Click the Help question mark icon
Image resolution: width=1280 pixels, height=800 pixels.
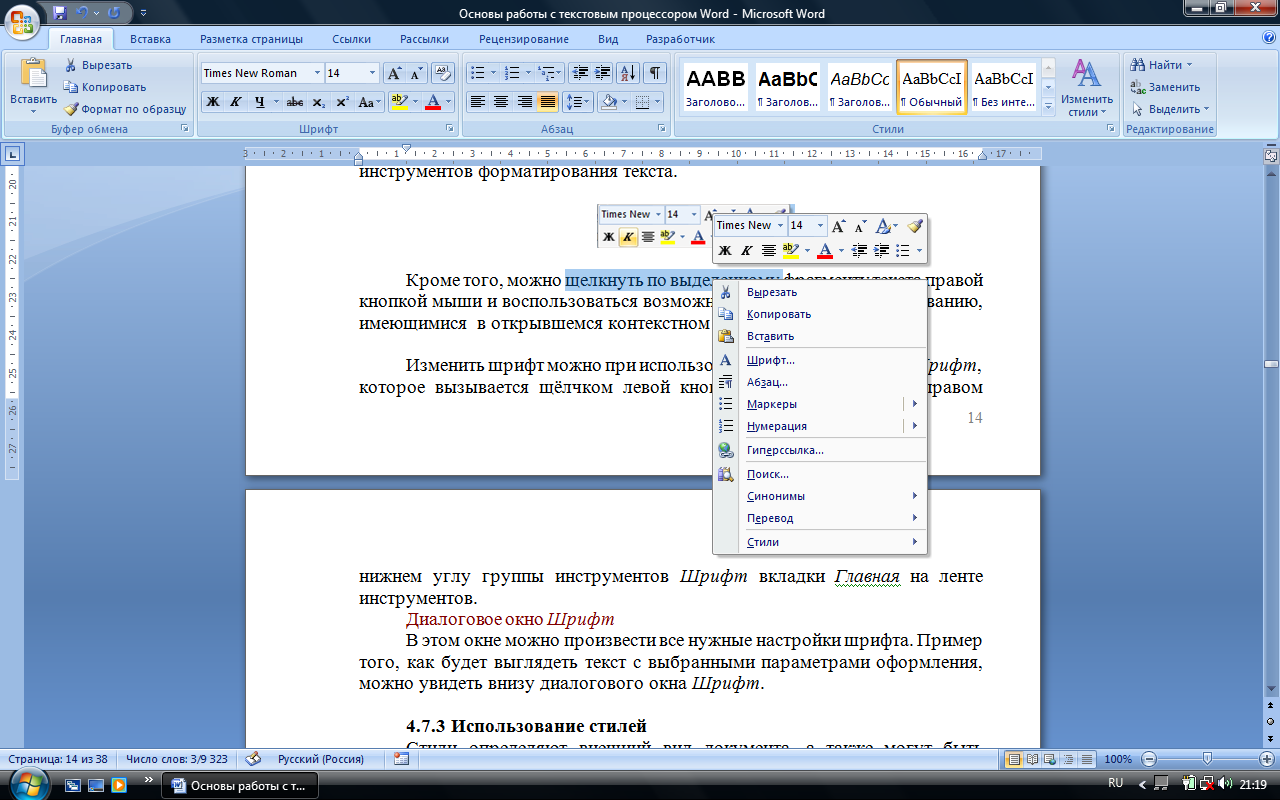[x=1268, y=38]
